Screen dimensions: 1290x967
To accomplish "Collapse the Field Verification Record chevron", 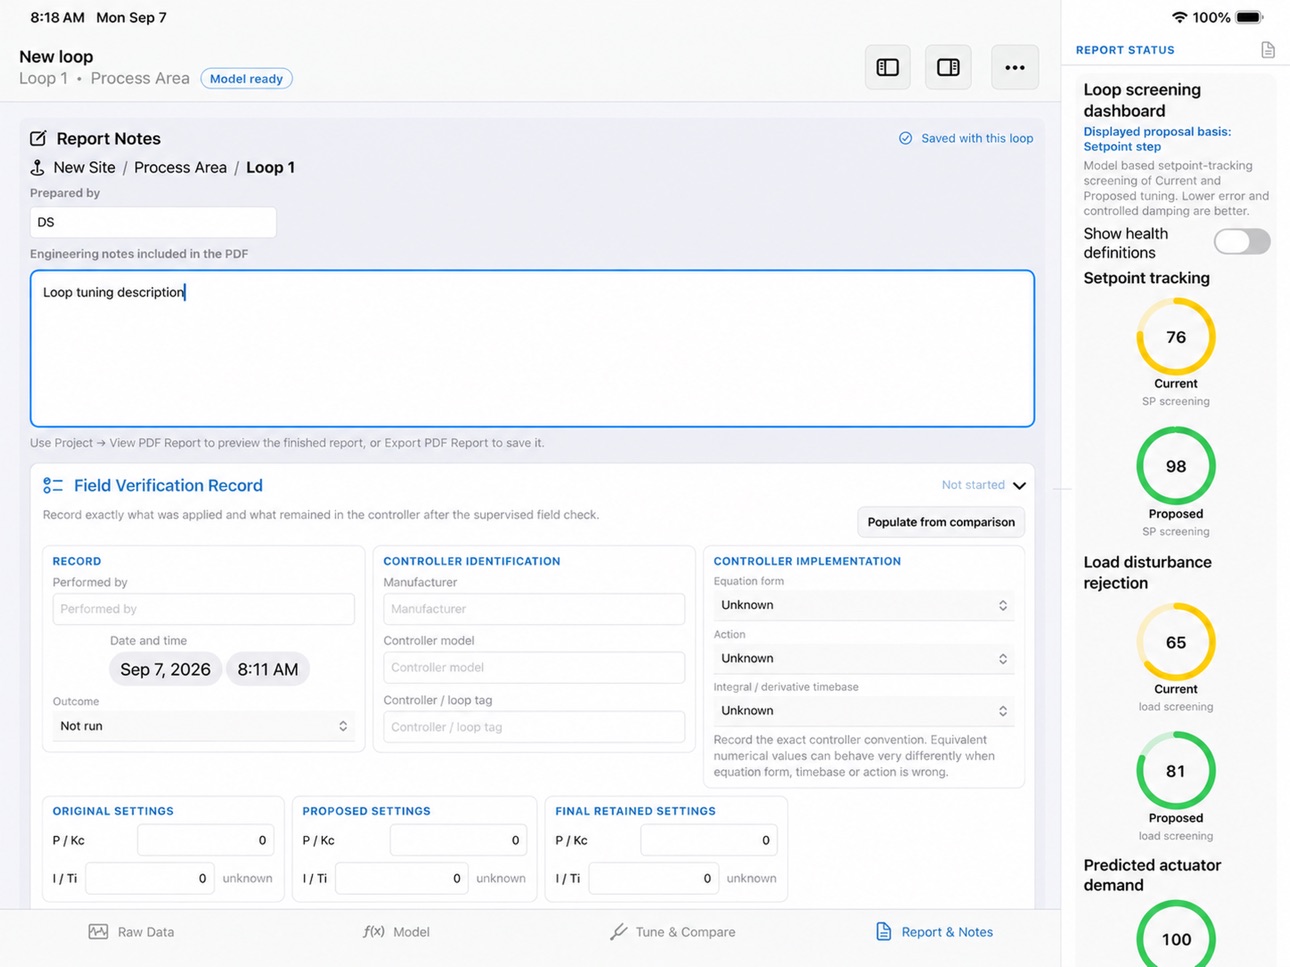I will (x=1019, y=485).
